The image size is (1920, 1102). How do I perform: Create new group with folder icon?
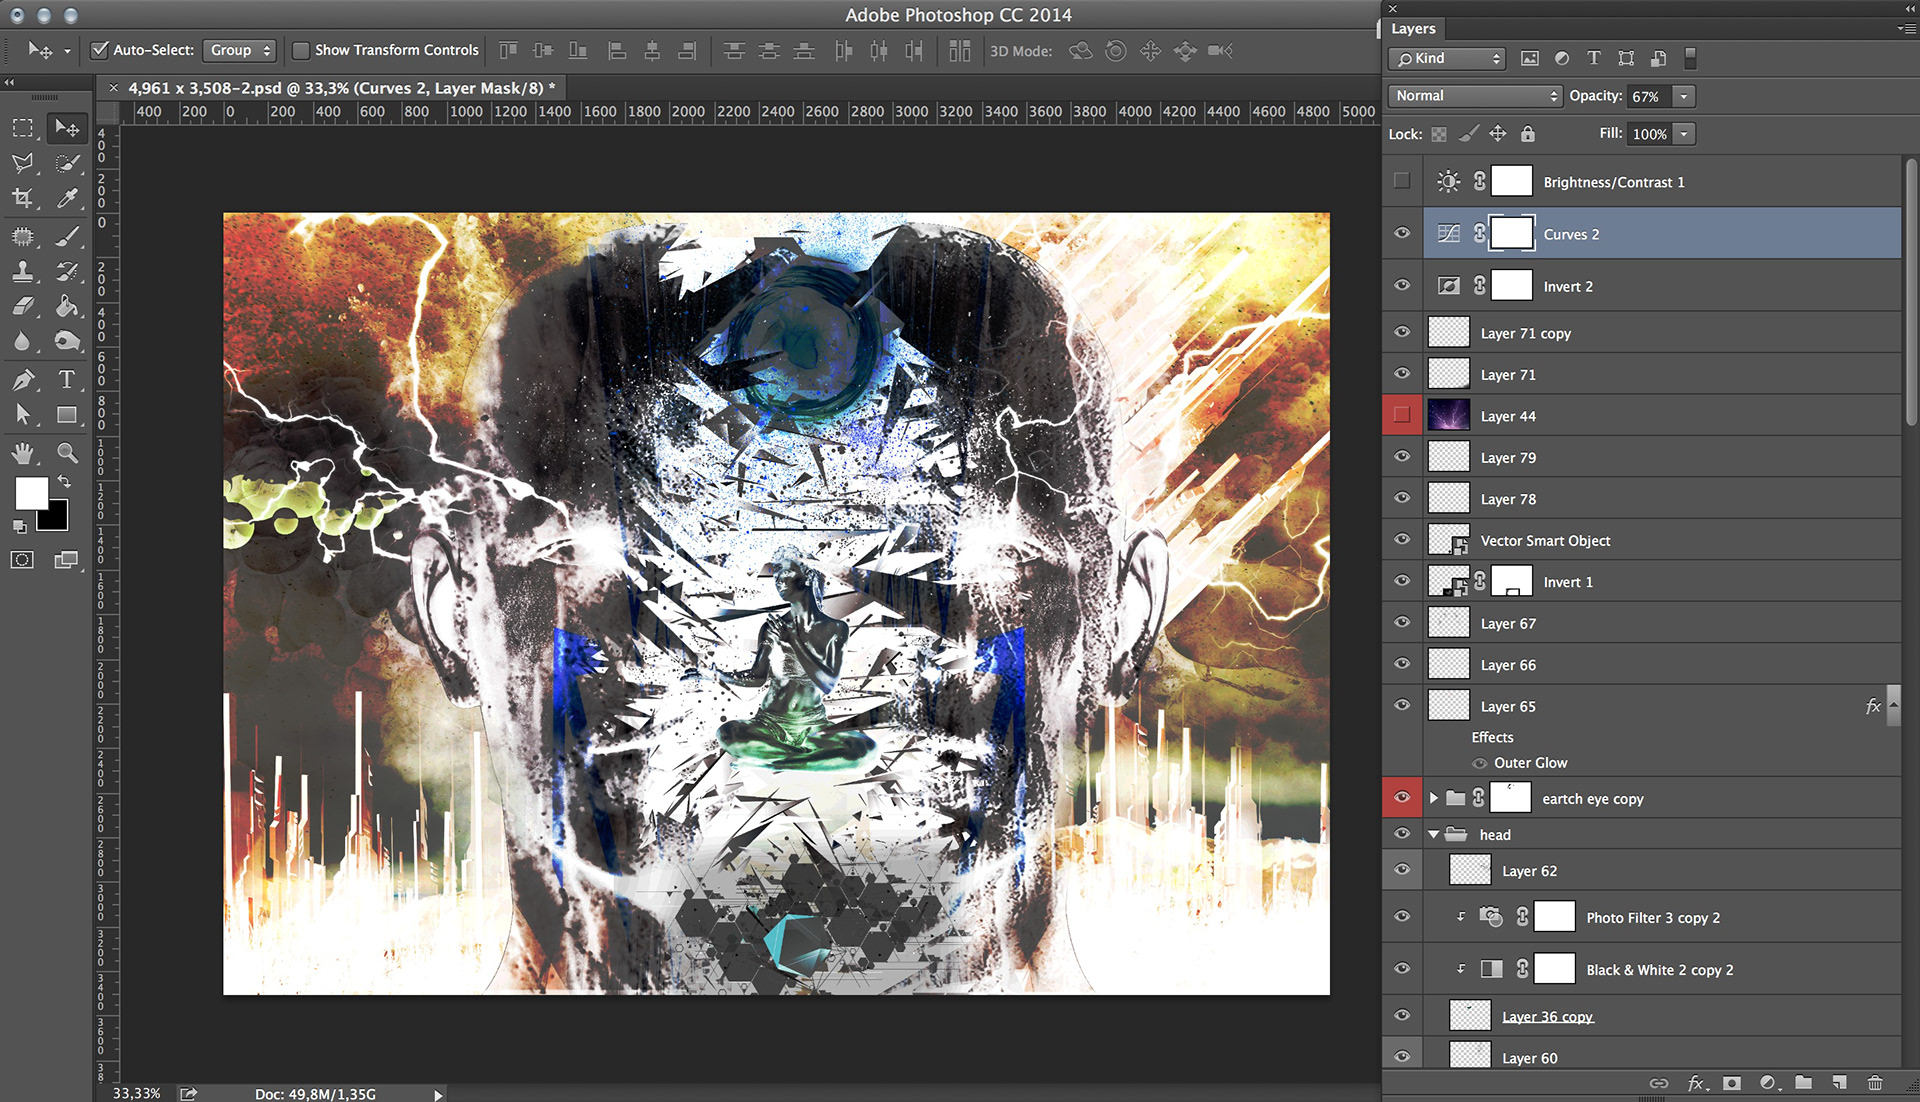[x=1803, y=1083]
